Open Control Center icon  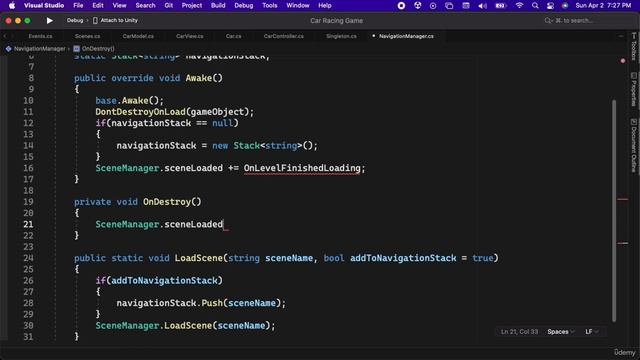[x=550, y=6]
